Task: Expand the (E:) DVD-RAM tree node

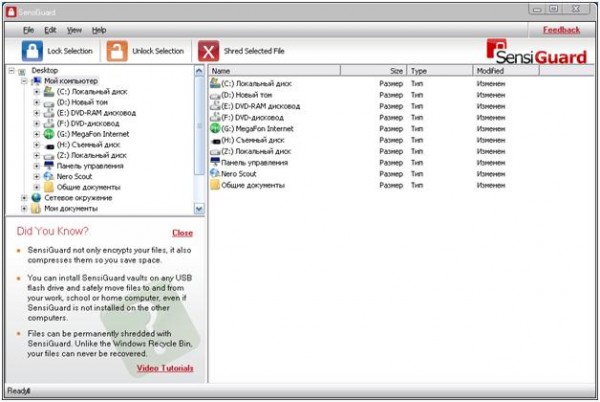Action: click(x=36, y=113)
